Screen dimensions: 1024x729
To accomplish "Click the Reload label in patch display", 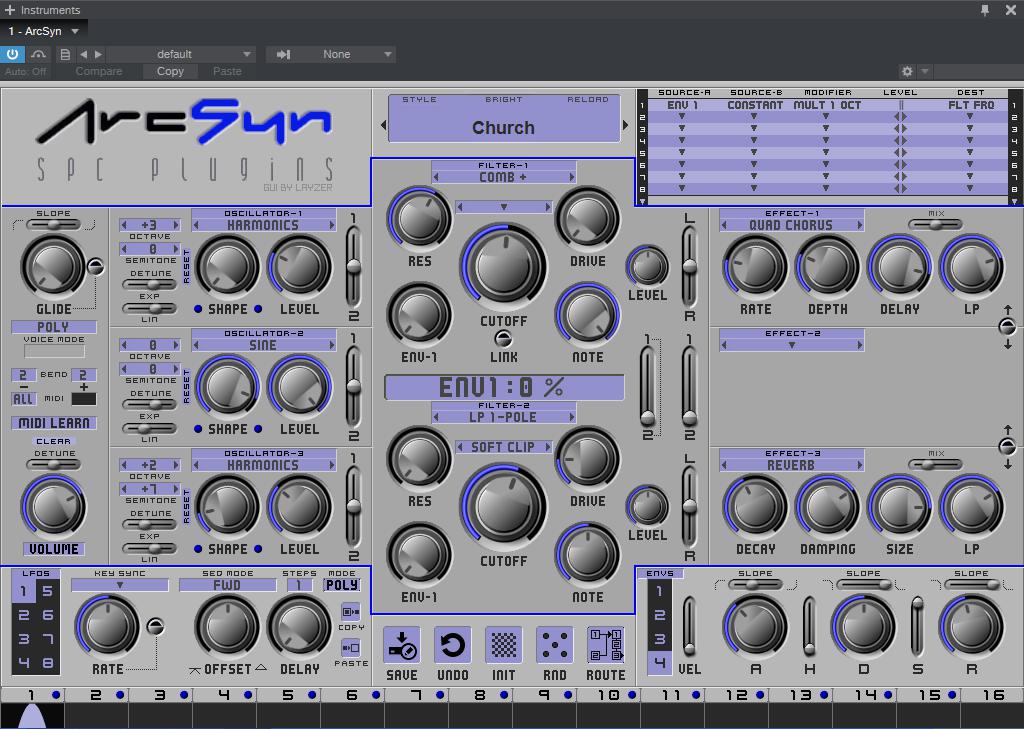I will click(x=588, y=99).
